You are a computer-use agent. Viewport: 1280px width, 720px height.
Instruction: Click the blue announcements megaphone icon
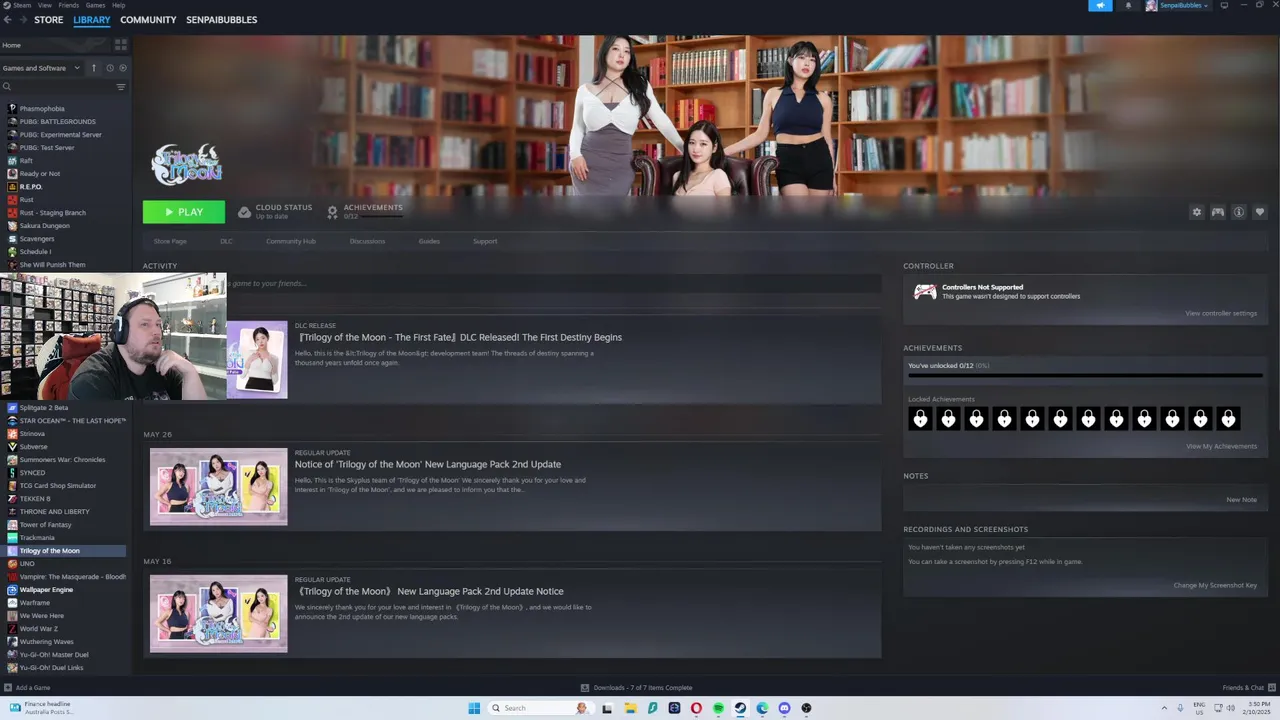[x=1100, y=5]
